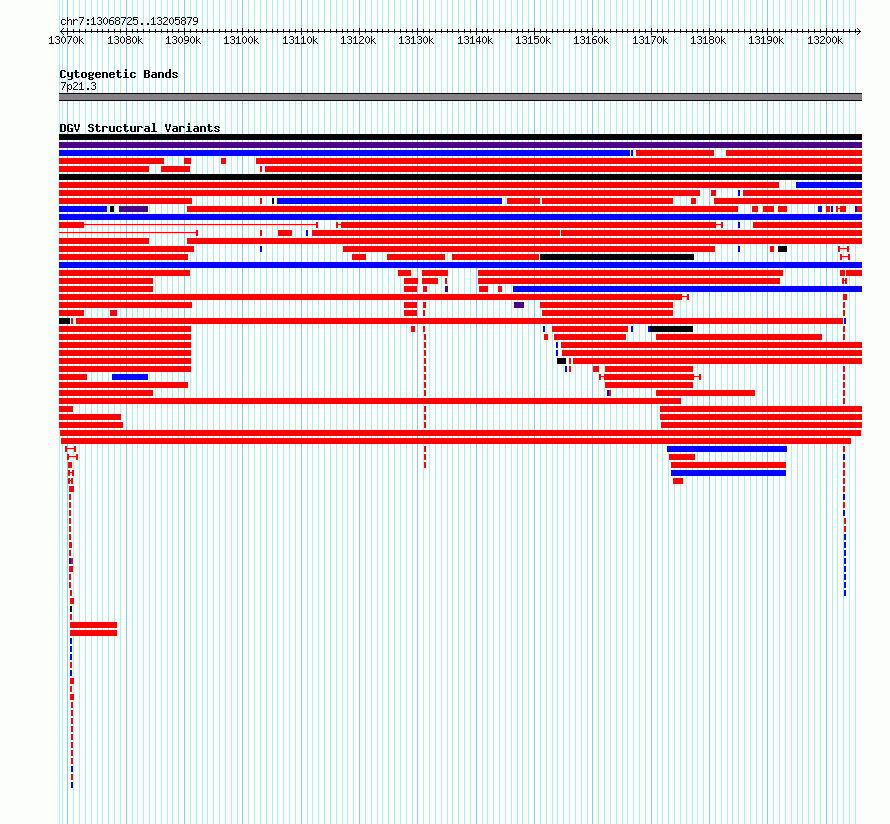Image resolution: width=890 pixels, height=824 pixels.
Task: Click the right arrowhead of the ruler
Action: click(x=859, y=31)
